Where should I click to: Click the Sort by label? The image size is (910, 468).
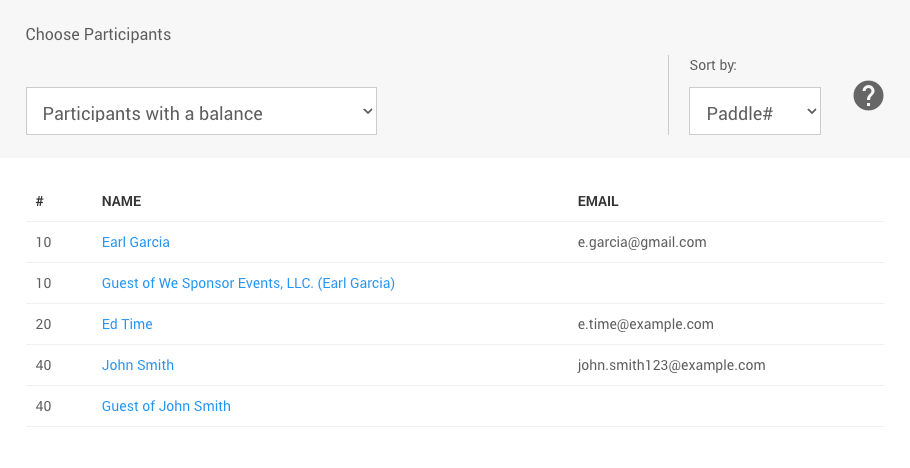[x=713, y=66]
